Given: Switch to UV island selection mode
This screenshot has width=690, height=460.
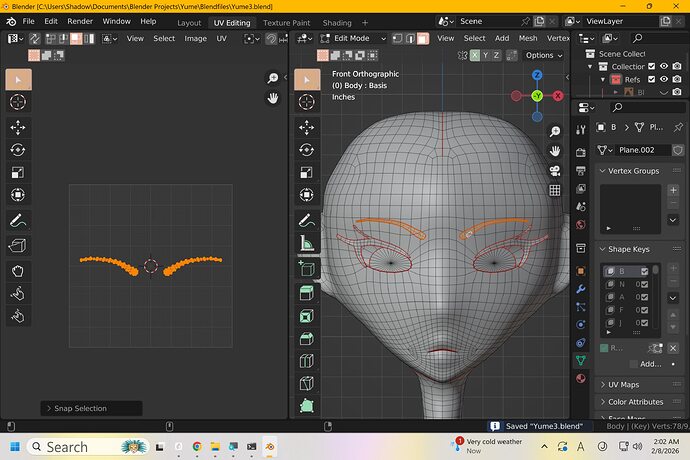Looking at the screenshot, I should click(x=89, y=39).
